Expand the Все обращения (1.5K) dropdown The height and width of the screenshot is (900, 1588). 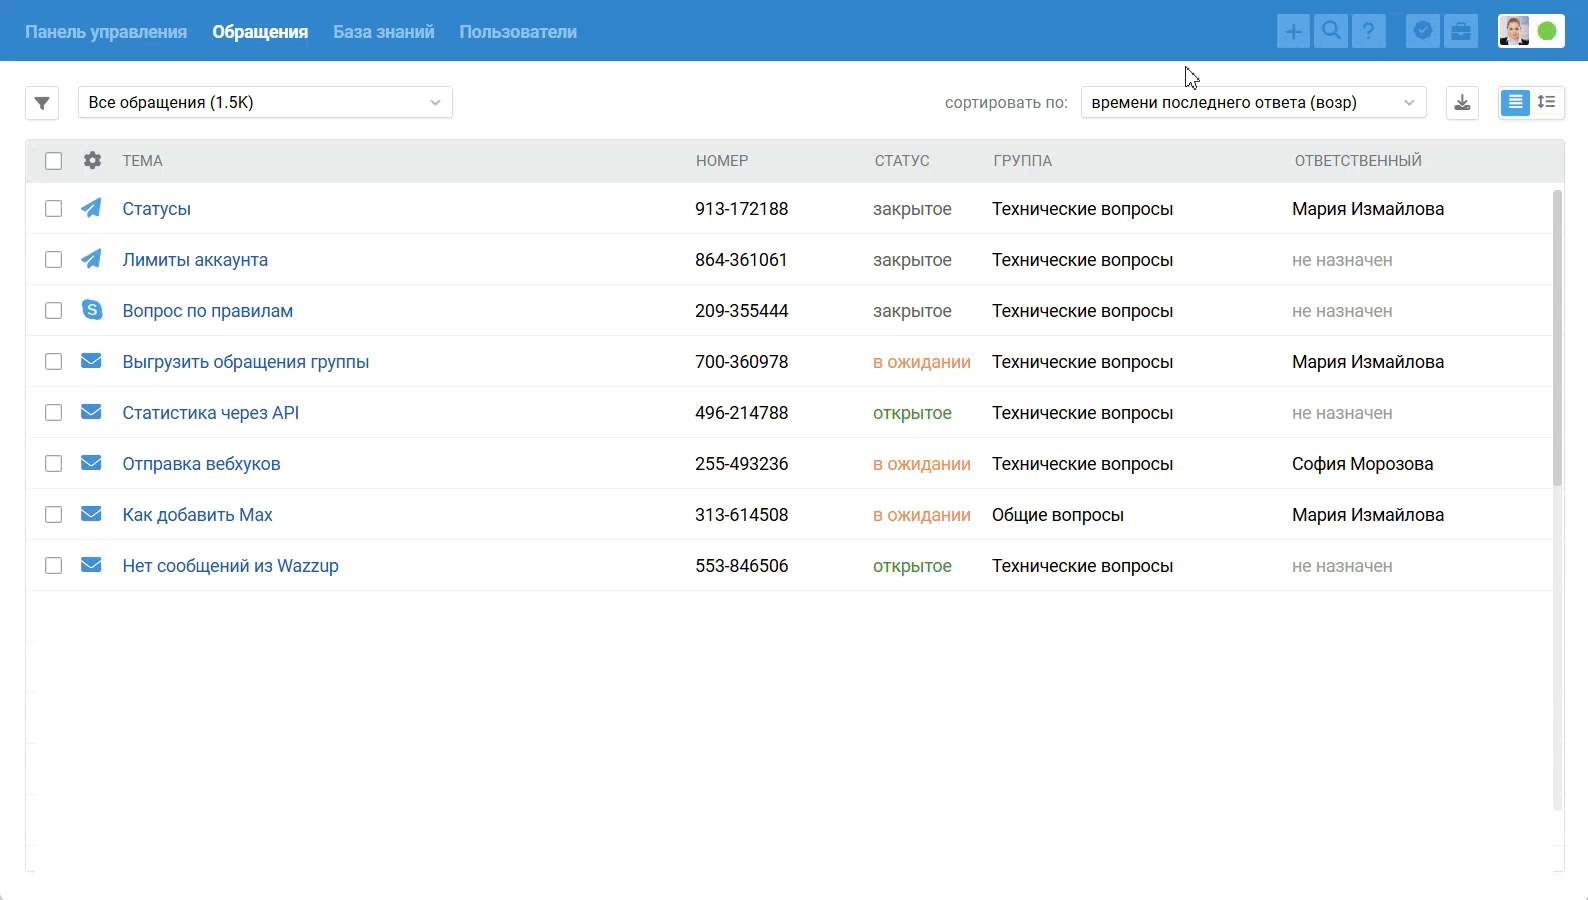265,102
